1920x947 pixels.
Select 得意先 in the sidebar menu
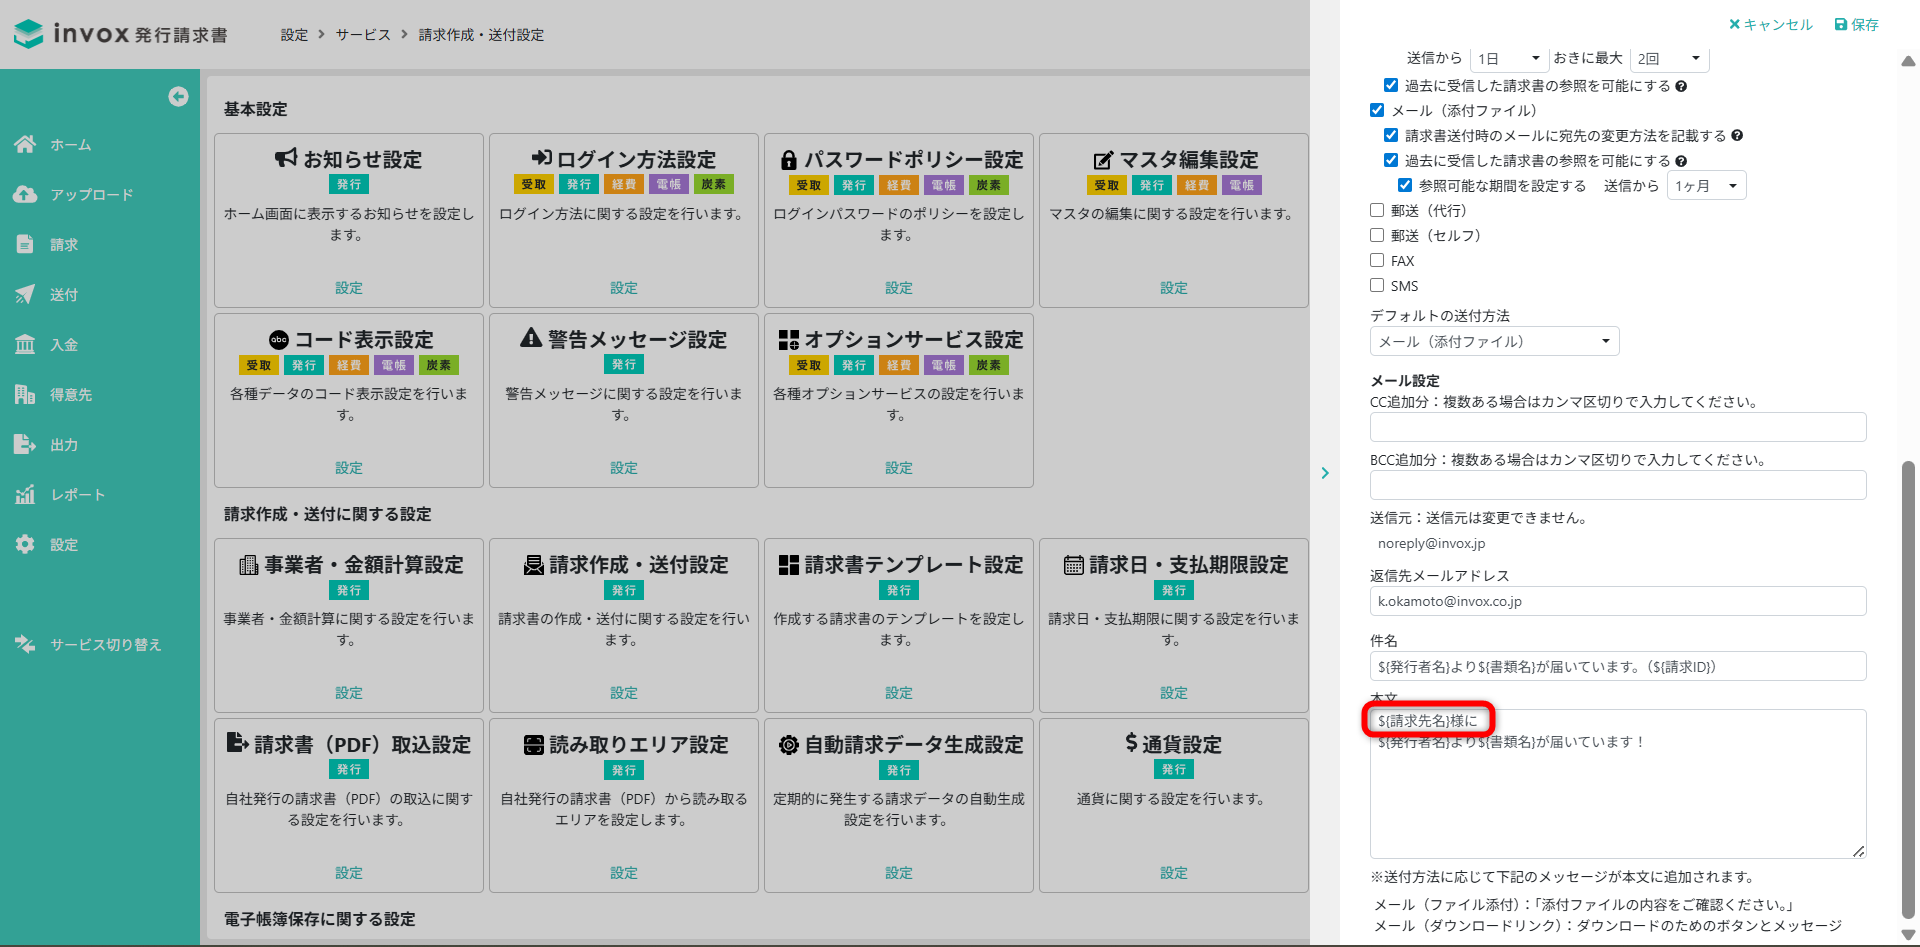[70, 395]
